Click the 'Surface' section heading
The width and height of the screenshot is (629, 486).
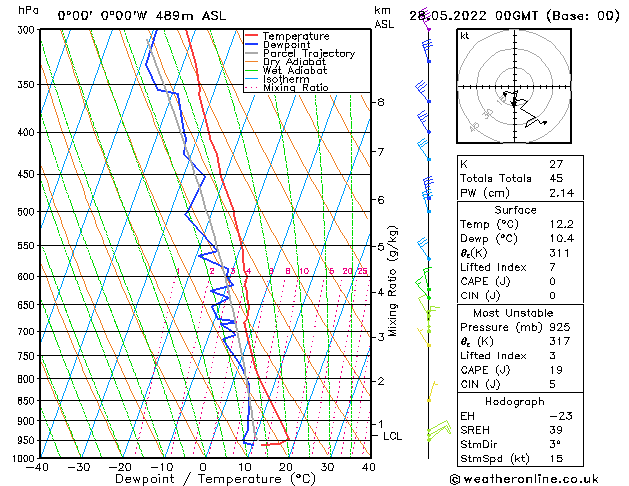pyautogui.click(x=515, y=210)
